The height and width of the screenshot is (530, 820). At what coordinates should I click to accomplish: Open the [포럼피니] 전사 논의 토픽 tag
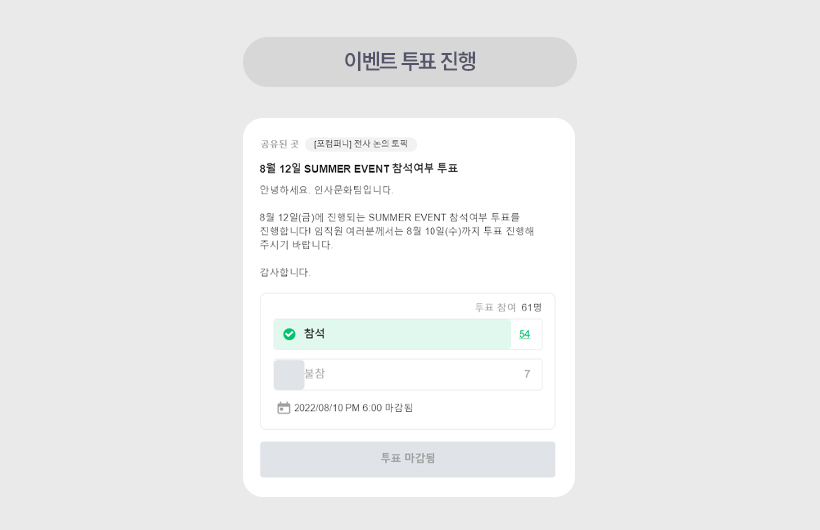361,144
